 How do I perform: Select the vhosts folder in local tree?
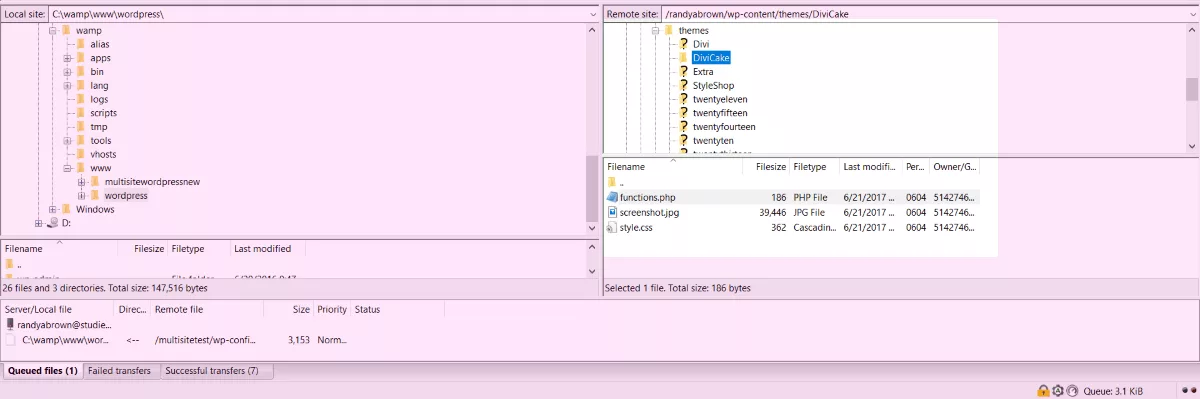click(x=103, y=155)
